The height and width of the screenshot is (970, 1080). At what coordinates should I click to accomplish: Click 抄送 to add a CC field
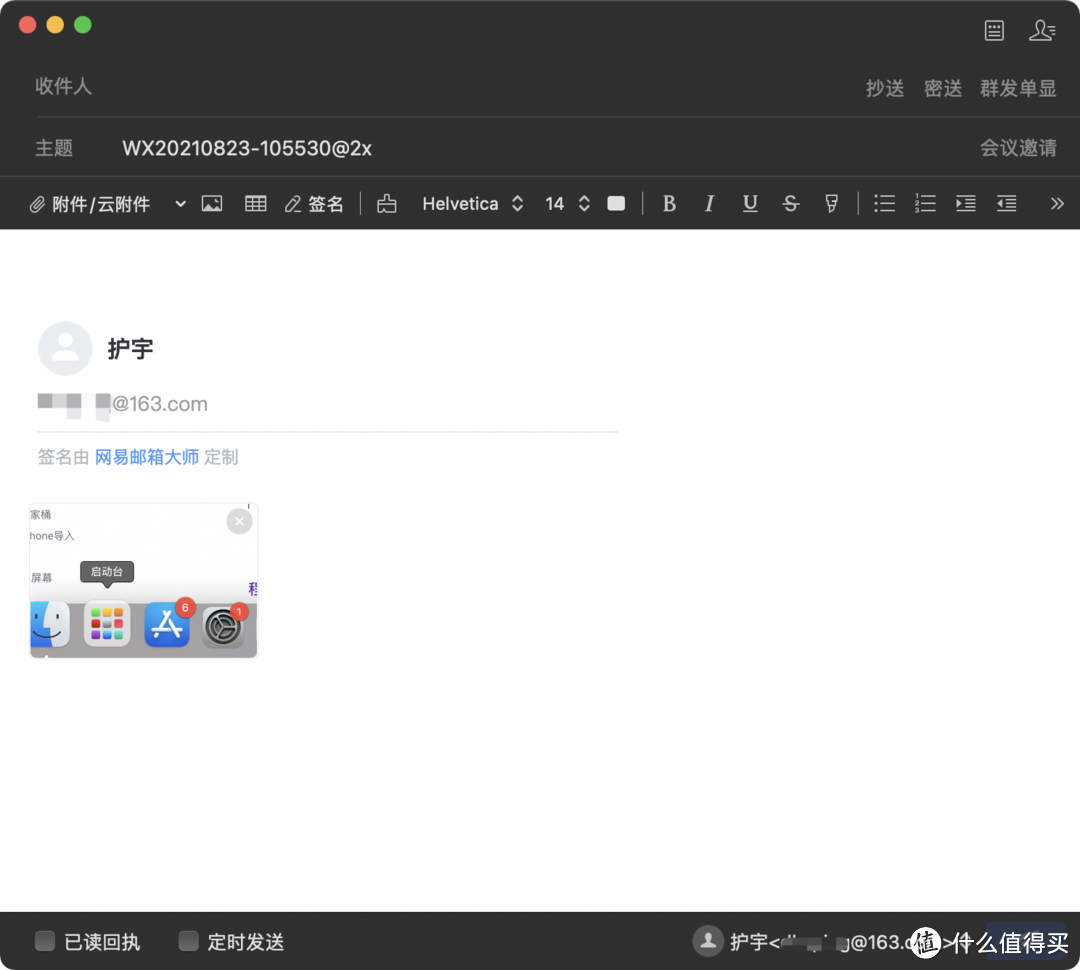tap(884, 88)
